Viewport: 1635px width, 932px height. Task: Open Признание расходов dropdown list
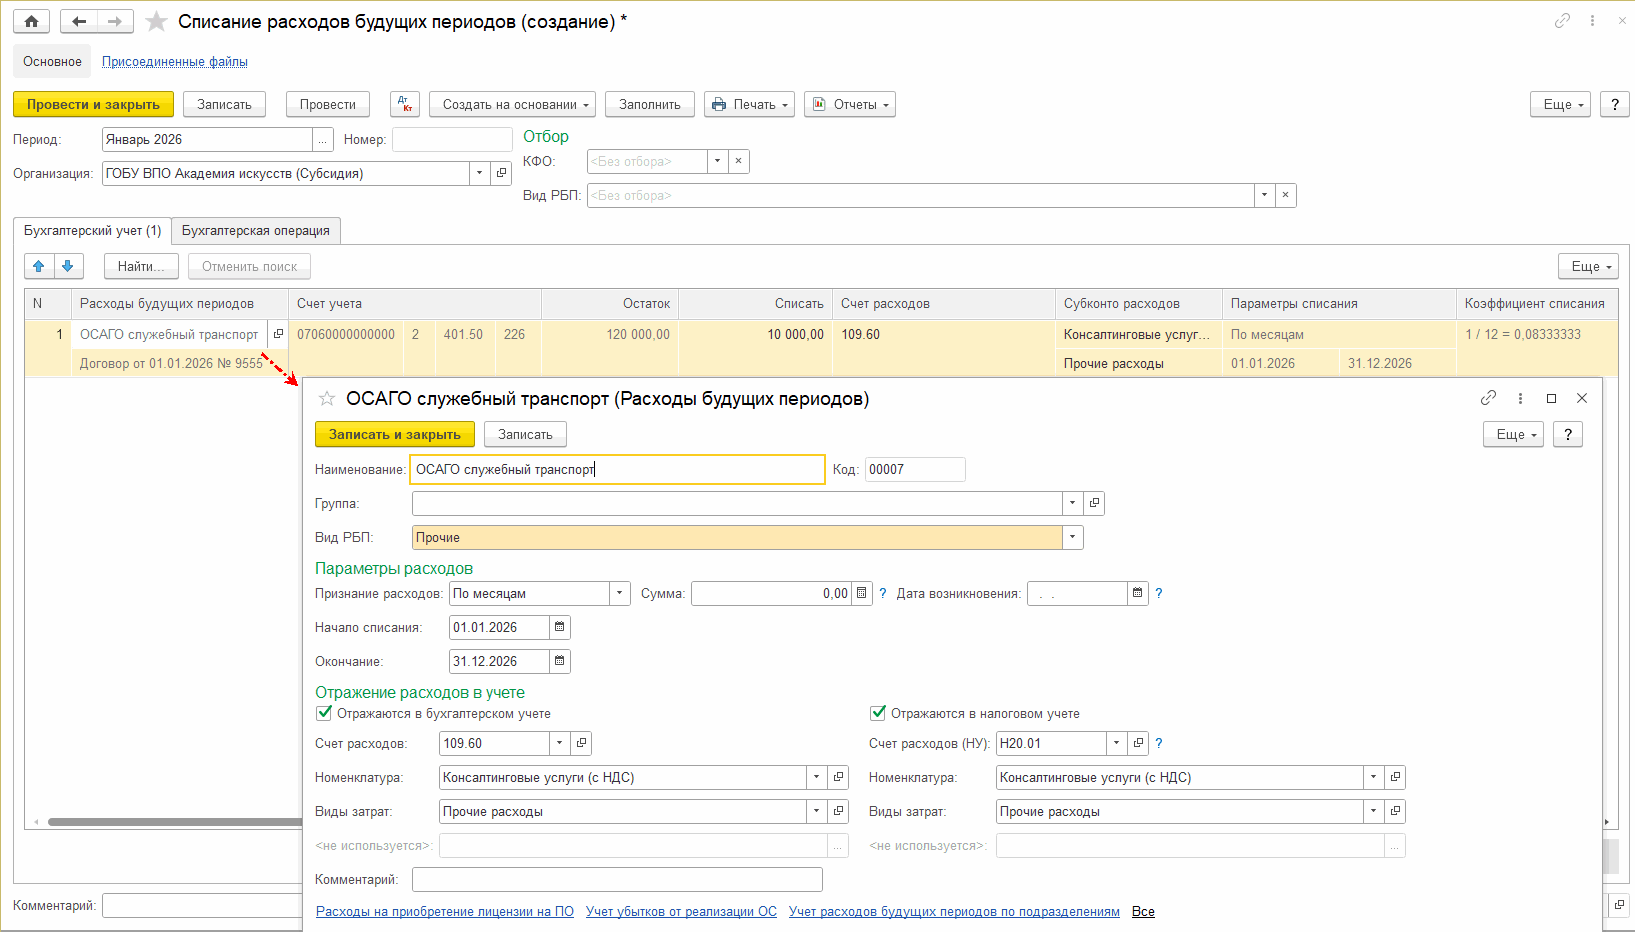click(620, 593)
